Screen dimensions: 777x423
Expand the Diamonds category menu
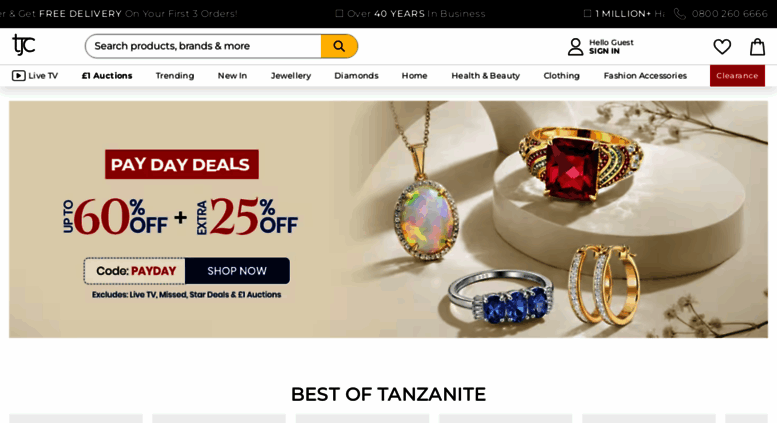click(x=356, y=75)
